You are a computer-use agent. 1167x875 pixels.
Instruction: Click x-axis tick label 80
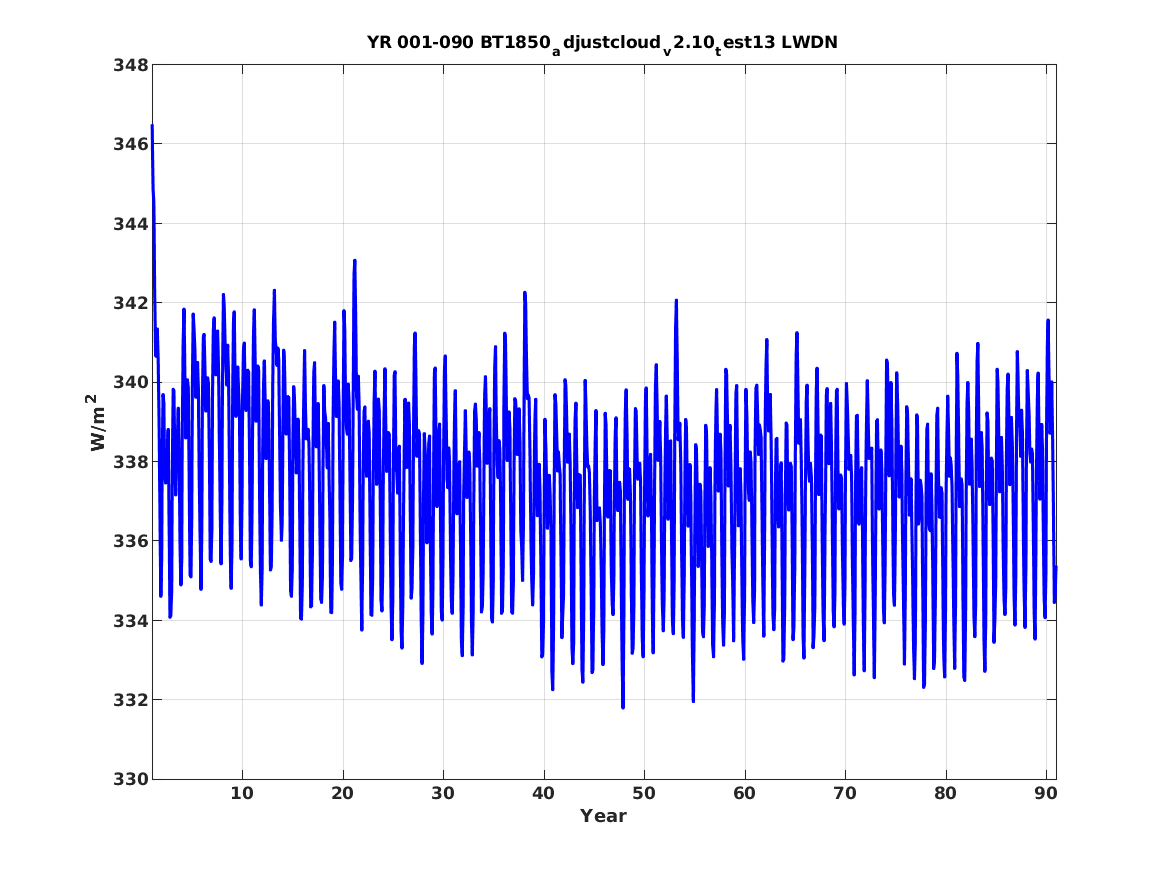pos(945,794)
